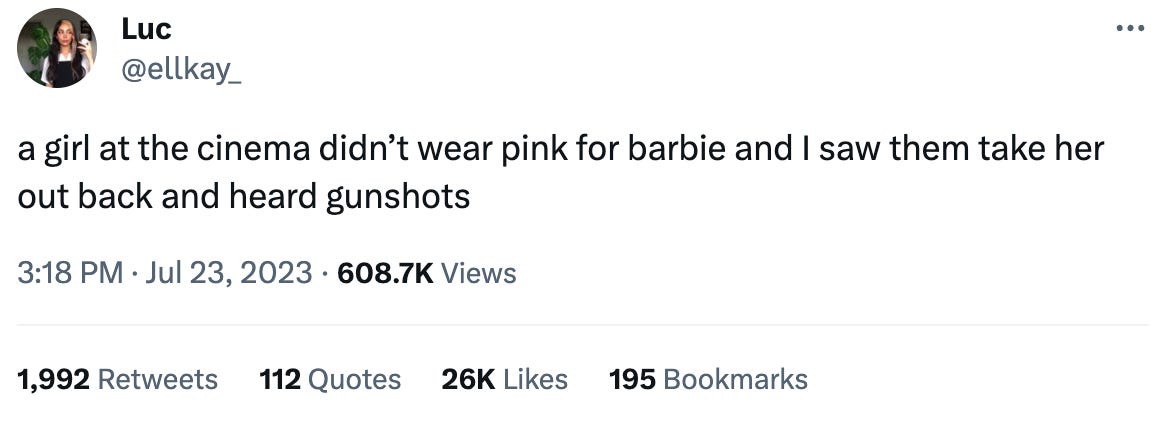Click the word Views after 608.7K

pos(478,273)
